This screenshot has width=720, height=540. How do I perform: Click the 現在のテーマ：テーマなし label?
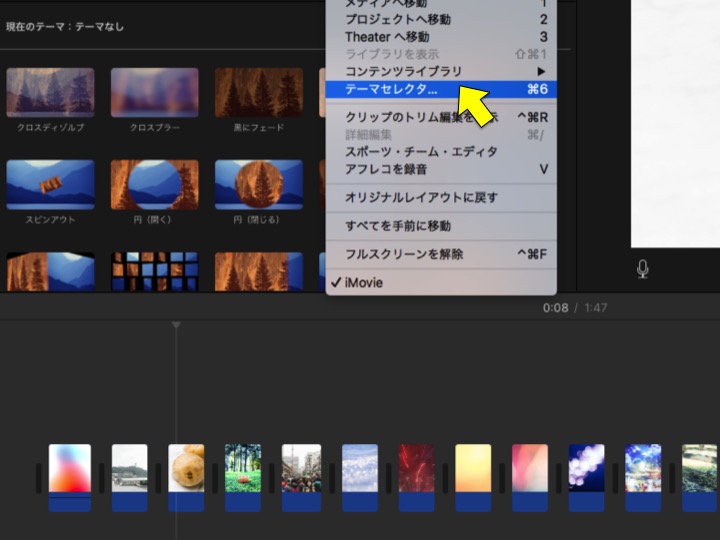click(65, 27)
